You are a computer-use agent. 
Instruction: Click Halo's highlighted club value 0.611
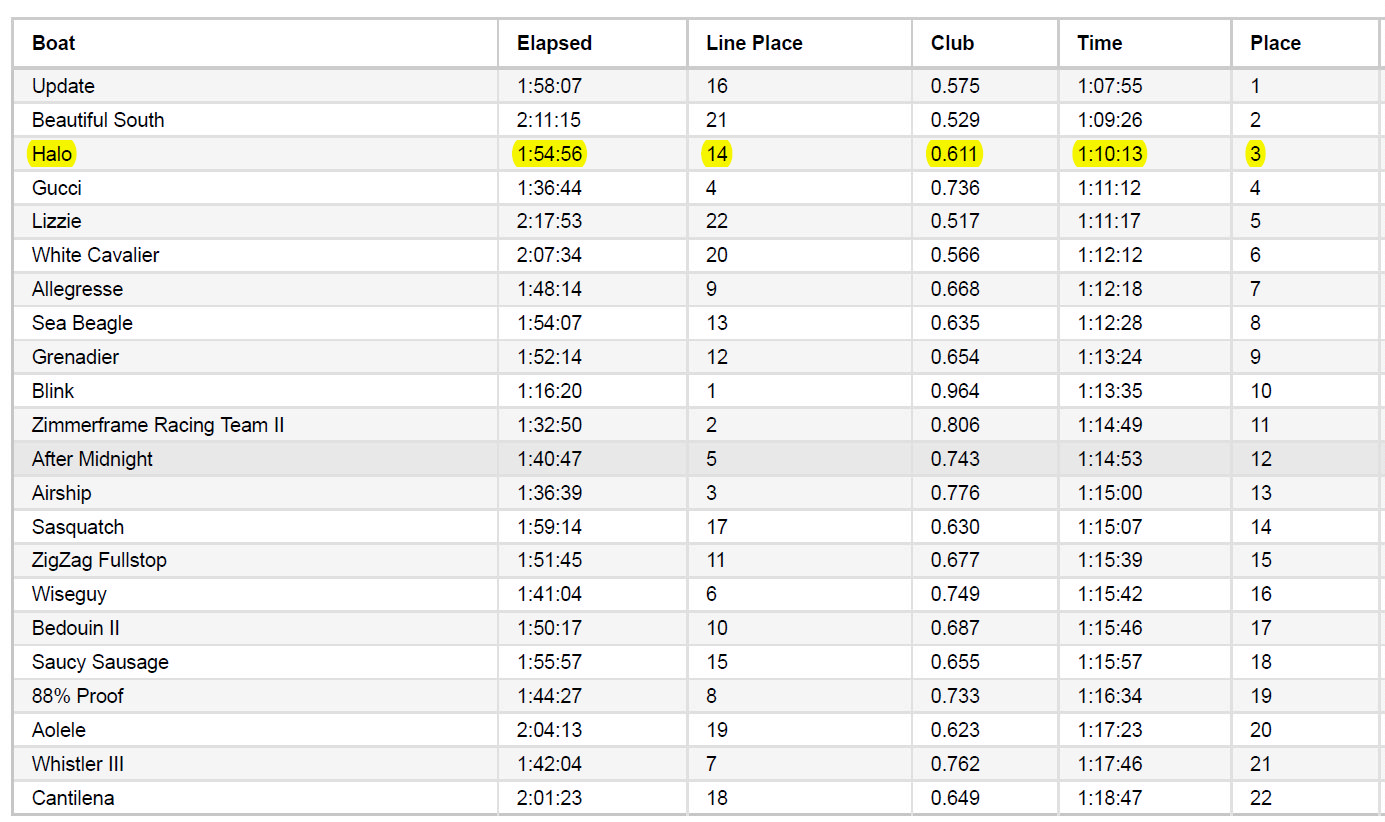[x=955, y=154]
